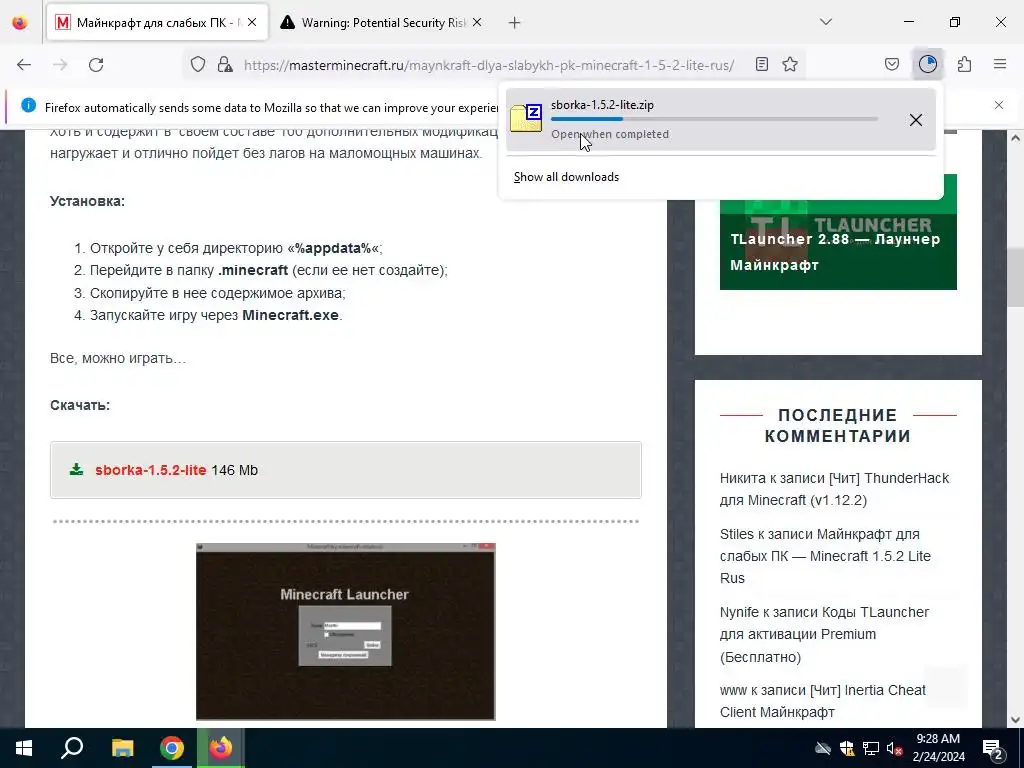Open the notification center icon
1024x768 pixels.
pyautogui.click(x=993, y=748)
